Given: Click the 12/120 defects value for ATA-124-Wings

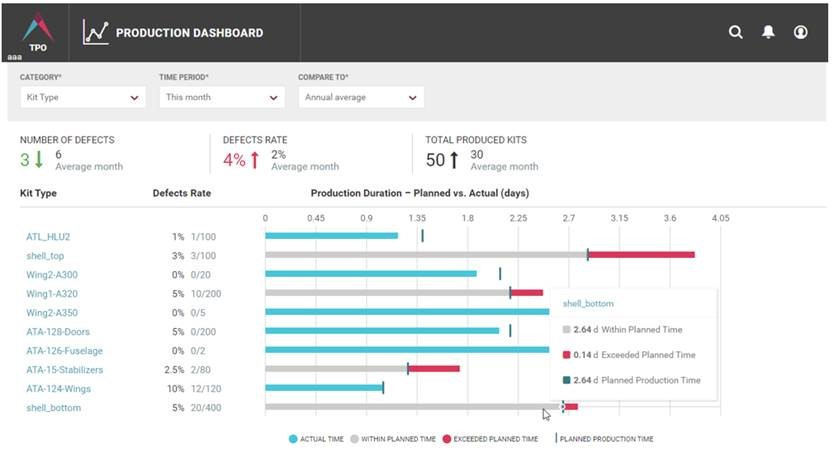Looking at the screenshot, I should (206, 389).
